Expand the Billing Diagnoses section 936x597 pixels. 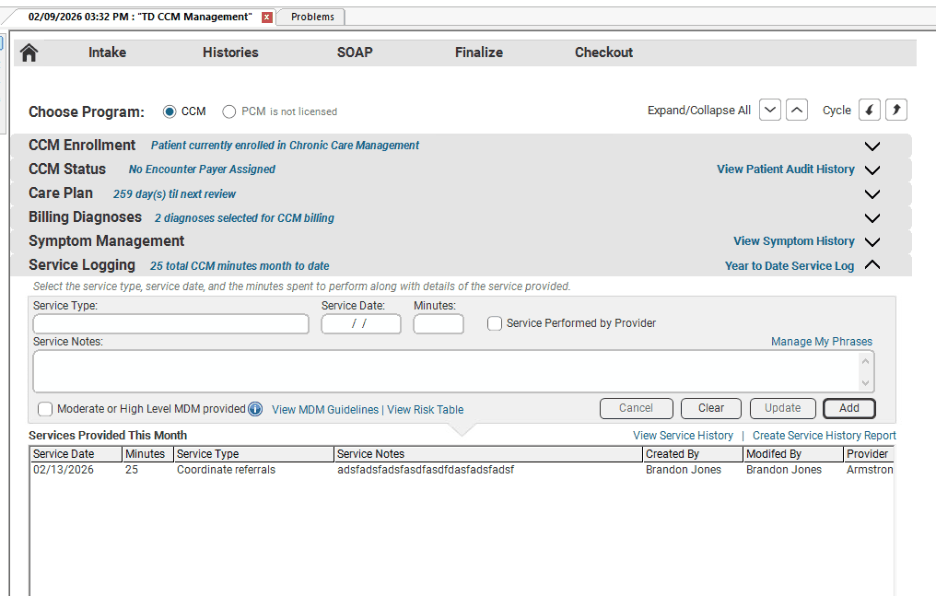pyautogui.click(x=872, y=218)
